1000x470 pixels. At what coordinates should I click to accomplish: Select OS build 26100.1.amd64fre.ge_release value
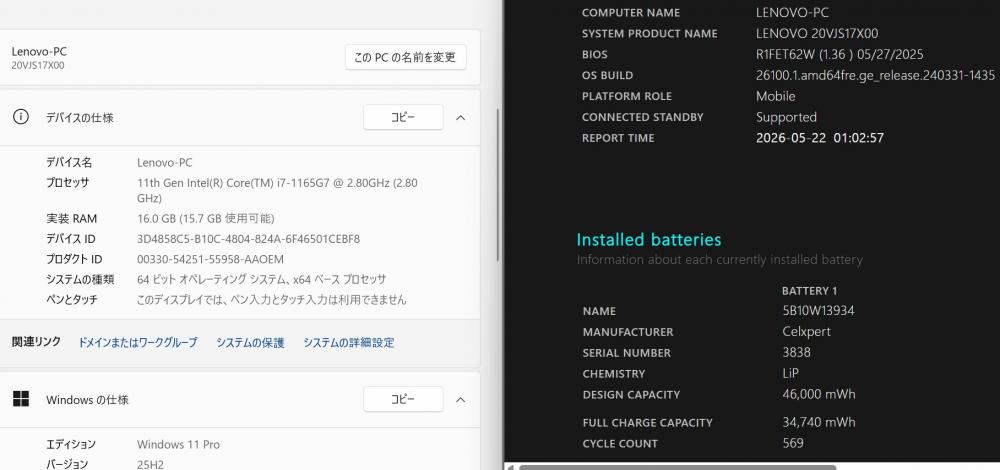point(875,75)
